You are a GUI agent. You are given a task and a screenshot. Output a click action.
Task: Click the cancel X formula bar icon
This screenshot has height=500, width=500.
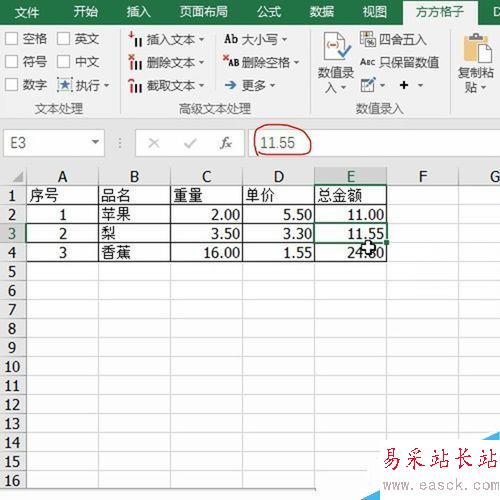154,143
